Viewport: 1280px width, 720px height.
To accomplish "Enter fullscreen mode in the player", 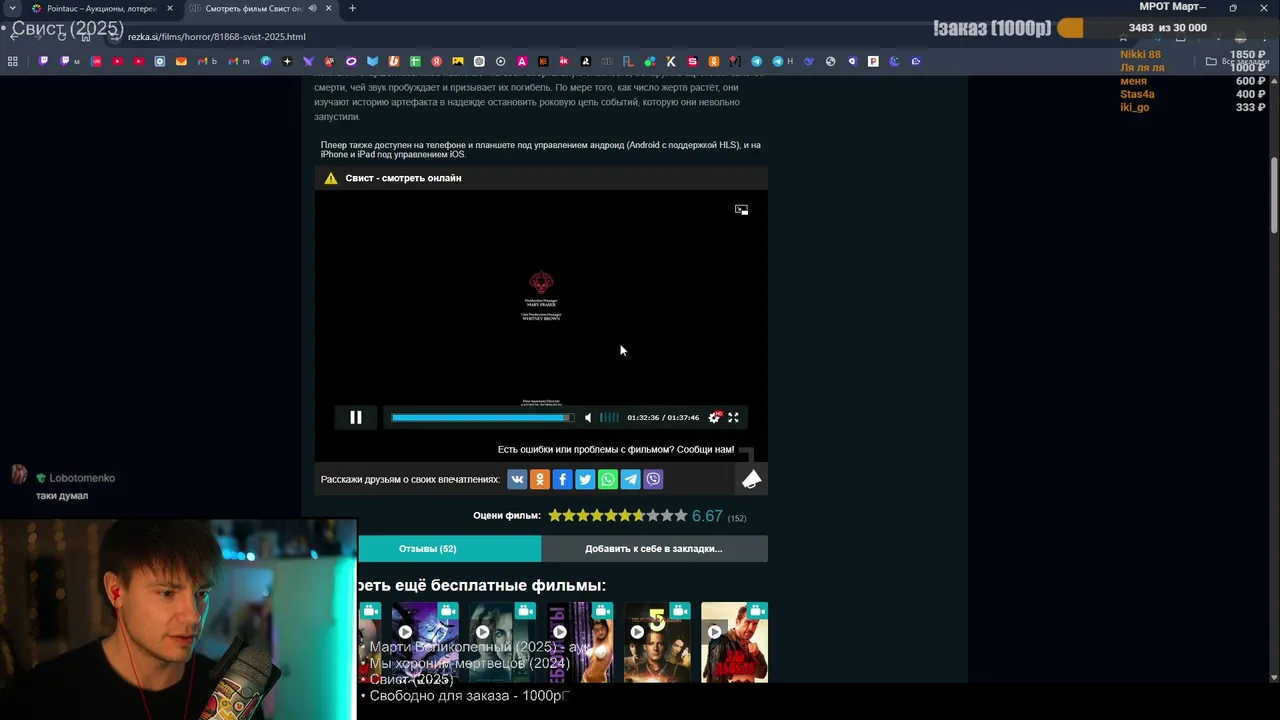I will click(733, 418).
